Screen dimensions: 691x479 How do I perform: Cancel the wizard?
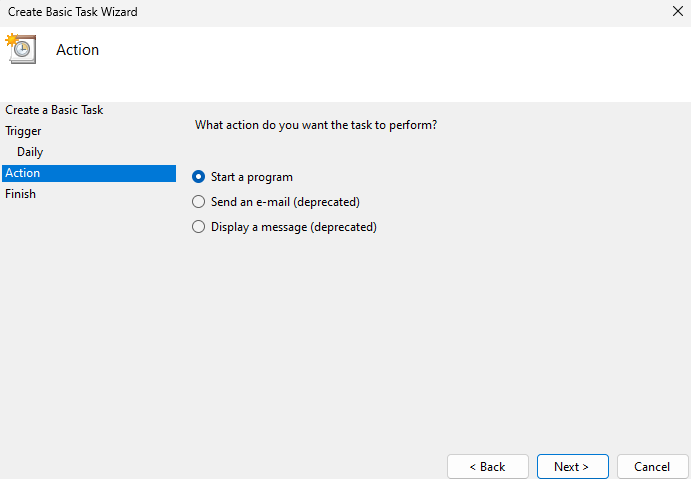point(652,467)
